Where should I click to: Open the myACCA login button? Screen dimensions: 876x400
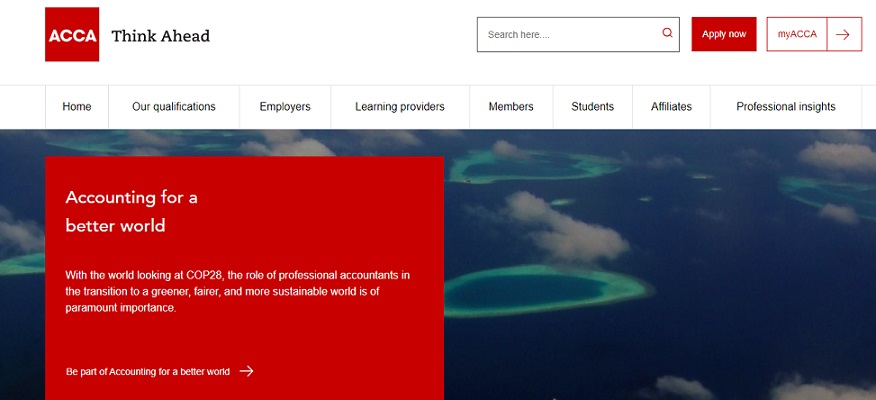[797, 34]
